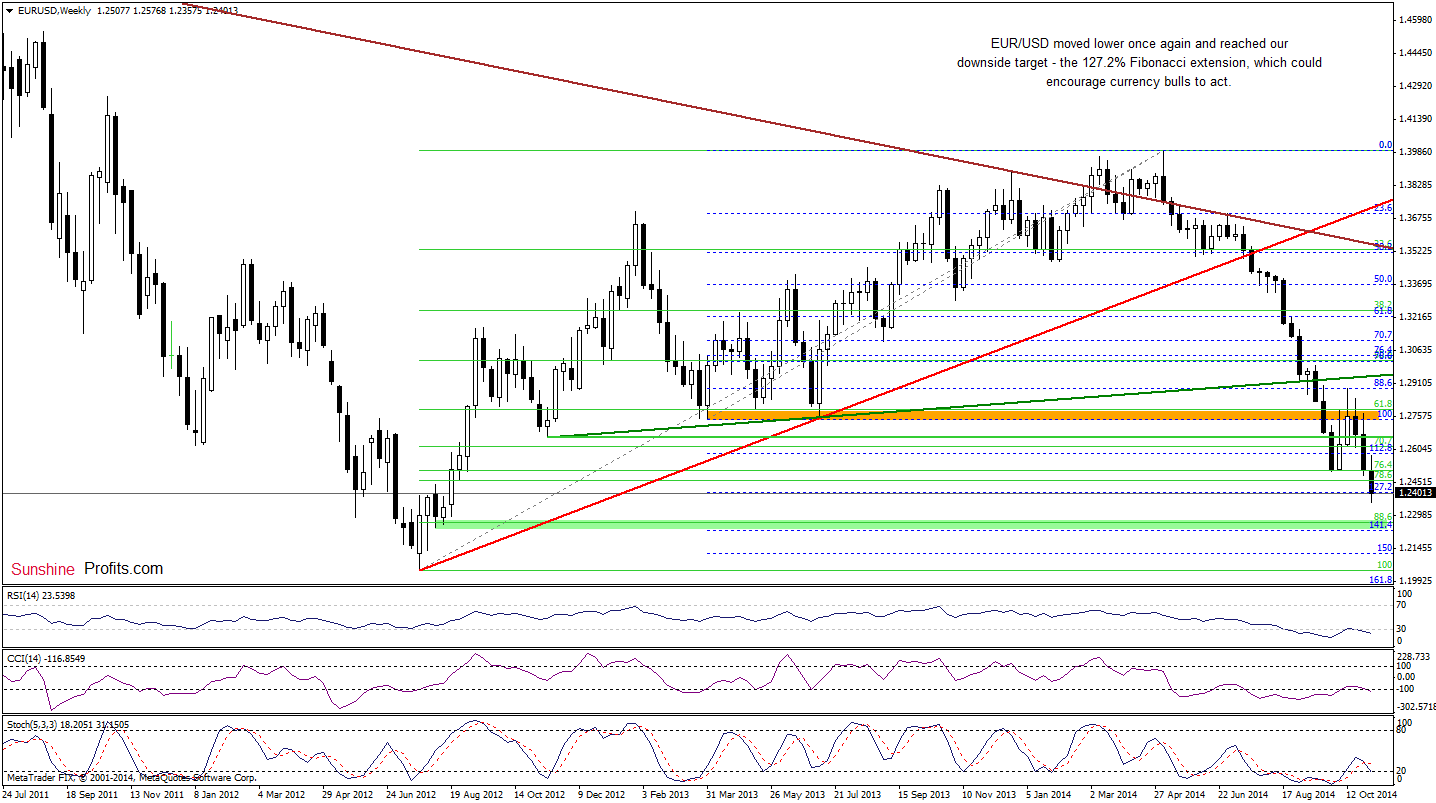Click the 161.8 Fibonacci level label

pyautogui.click(x=1382, y=579)
